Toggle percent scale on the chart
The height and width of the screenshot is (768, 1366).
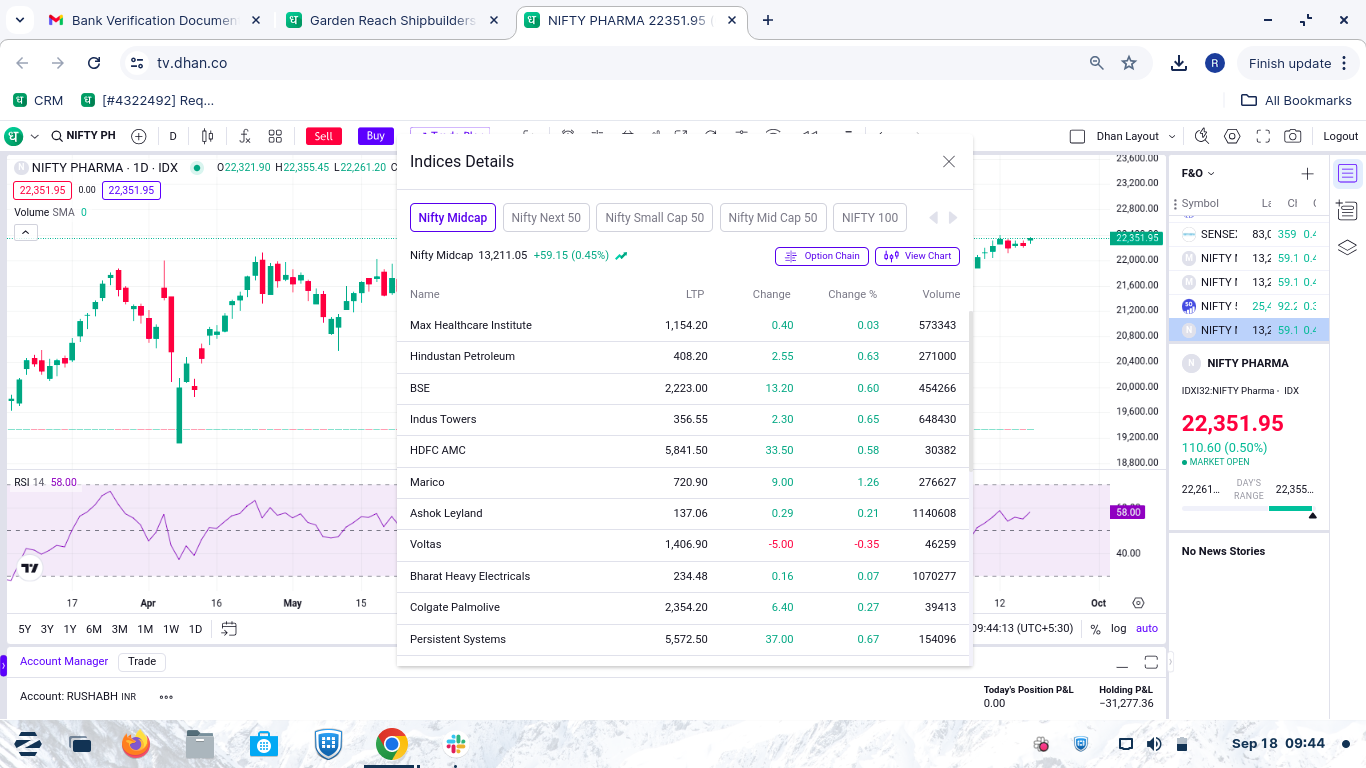tap(1095, 629)
